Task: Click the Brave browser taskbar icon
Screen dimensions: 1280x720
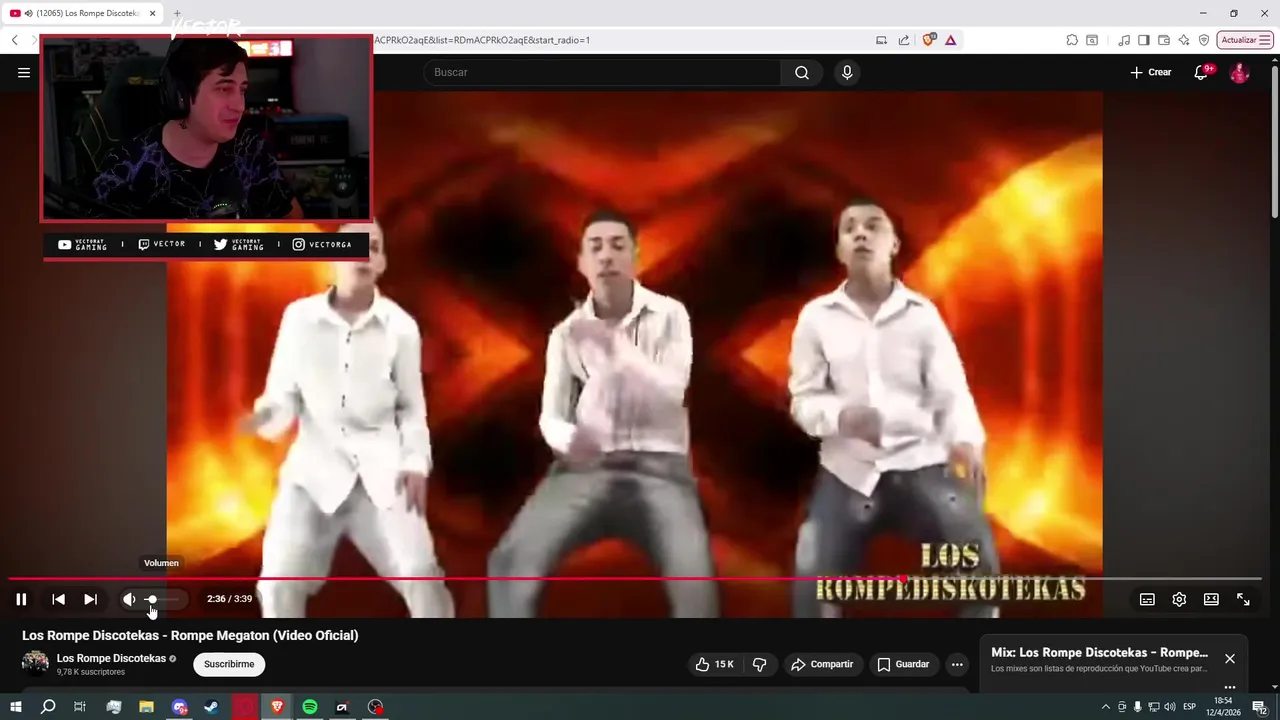Action: click(x=277, y=707)
